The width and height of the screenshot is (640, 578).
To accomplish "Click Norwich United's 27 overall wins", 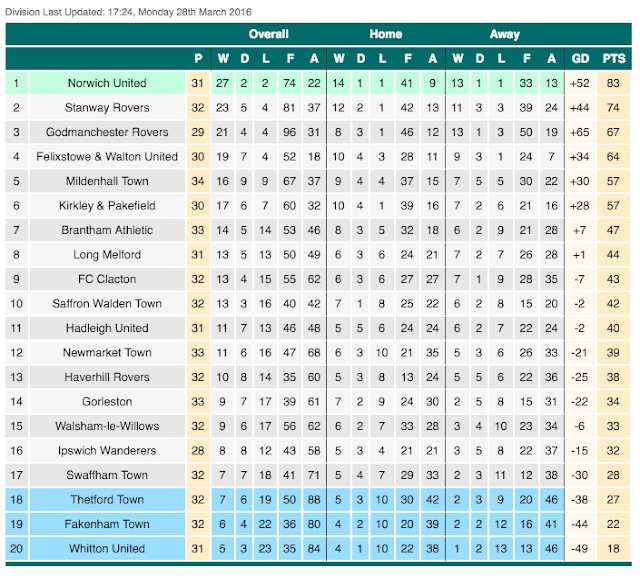I will tap(222, 83).
